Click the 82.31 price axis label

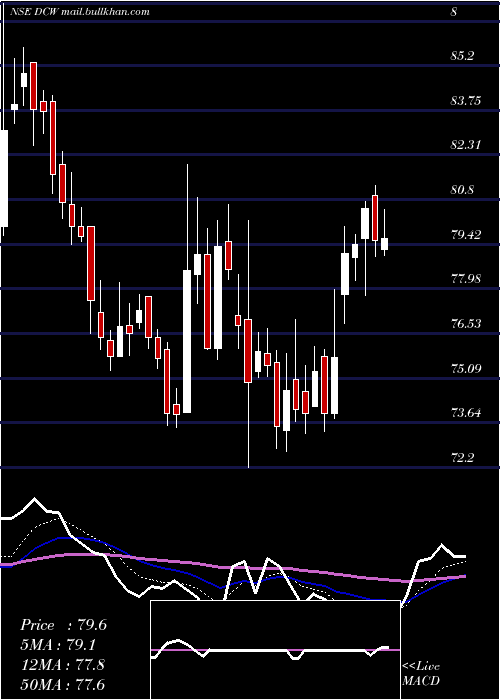466,145
